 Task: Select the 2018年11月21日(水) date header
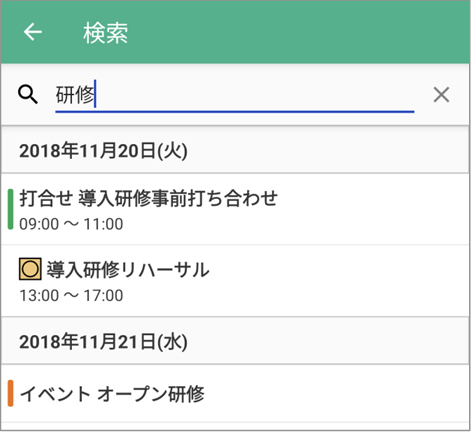[235, 341]
